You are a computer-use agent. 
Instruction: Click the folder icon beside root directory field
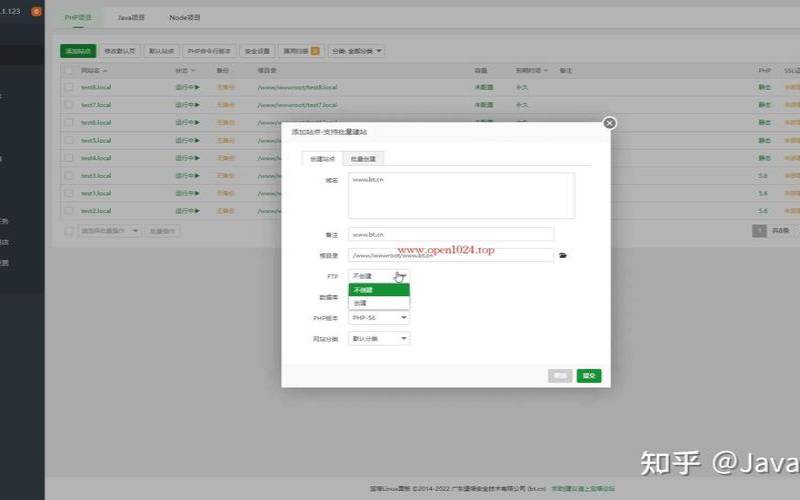point(563,255)
